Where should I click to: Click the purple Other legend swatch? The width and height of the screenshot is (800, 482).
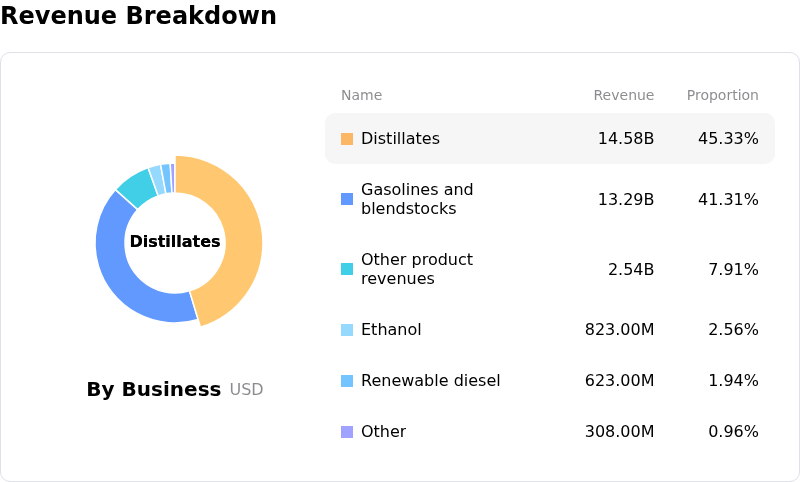click(x=347, y=432)
